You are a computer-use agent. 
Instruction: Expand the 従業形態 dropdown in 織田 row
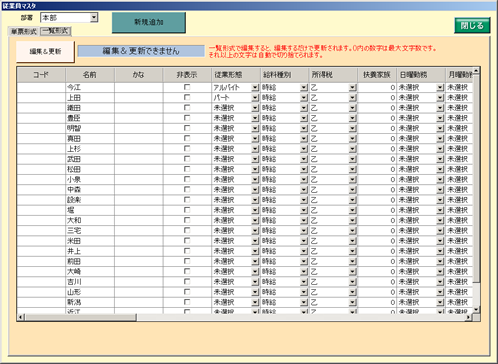pyautogui.click(x=255, y=108)
